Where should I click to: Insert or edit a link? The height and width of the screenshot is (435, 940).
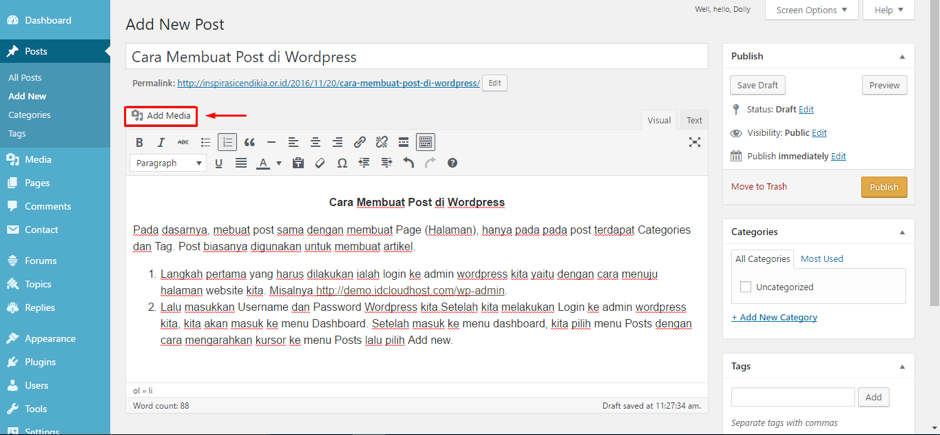pos(360,143)
